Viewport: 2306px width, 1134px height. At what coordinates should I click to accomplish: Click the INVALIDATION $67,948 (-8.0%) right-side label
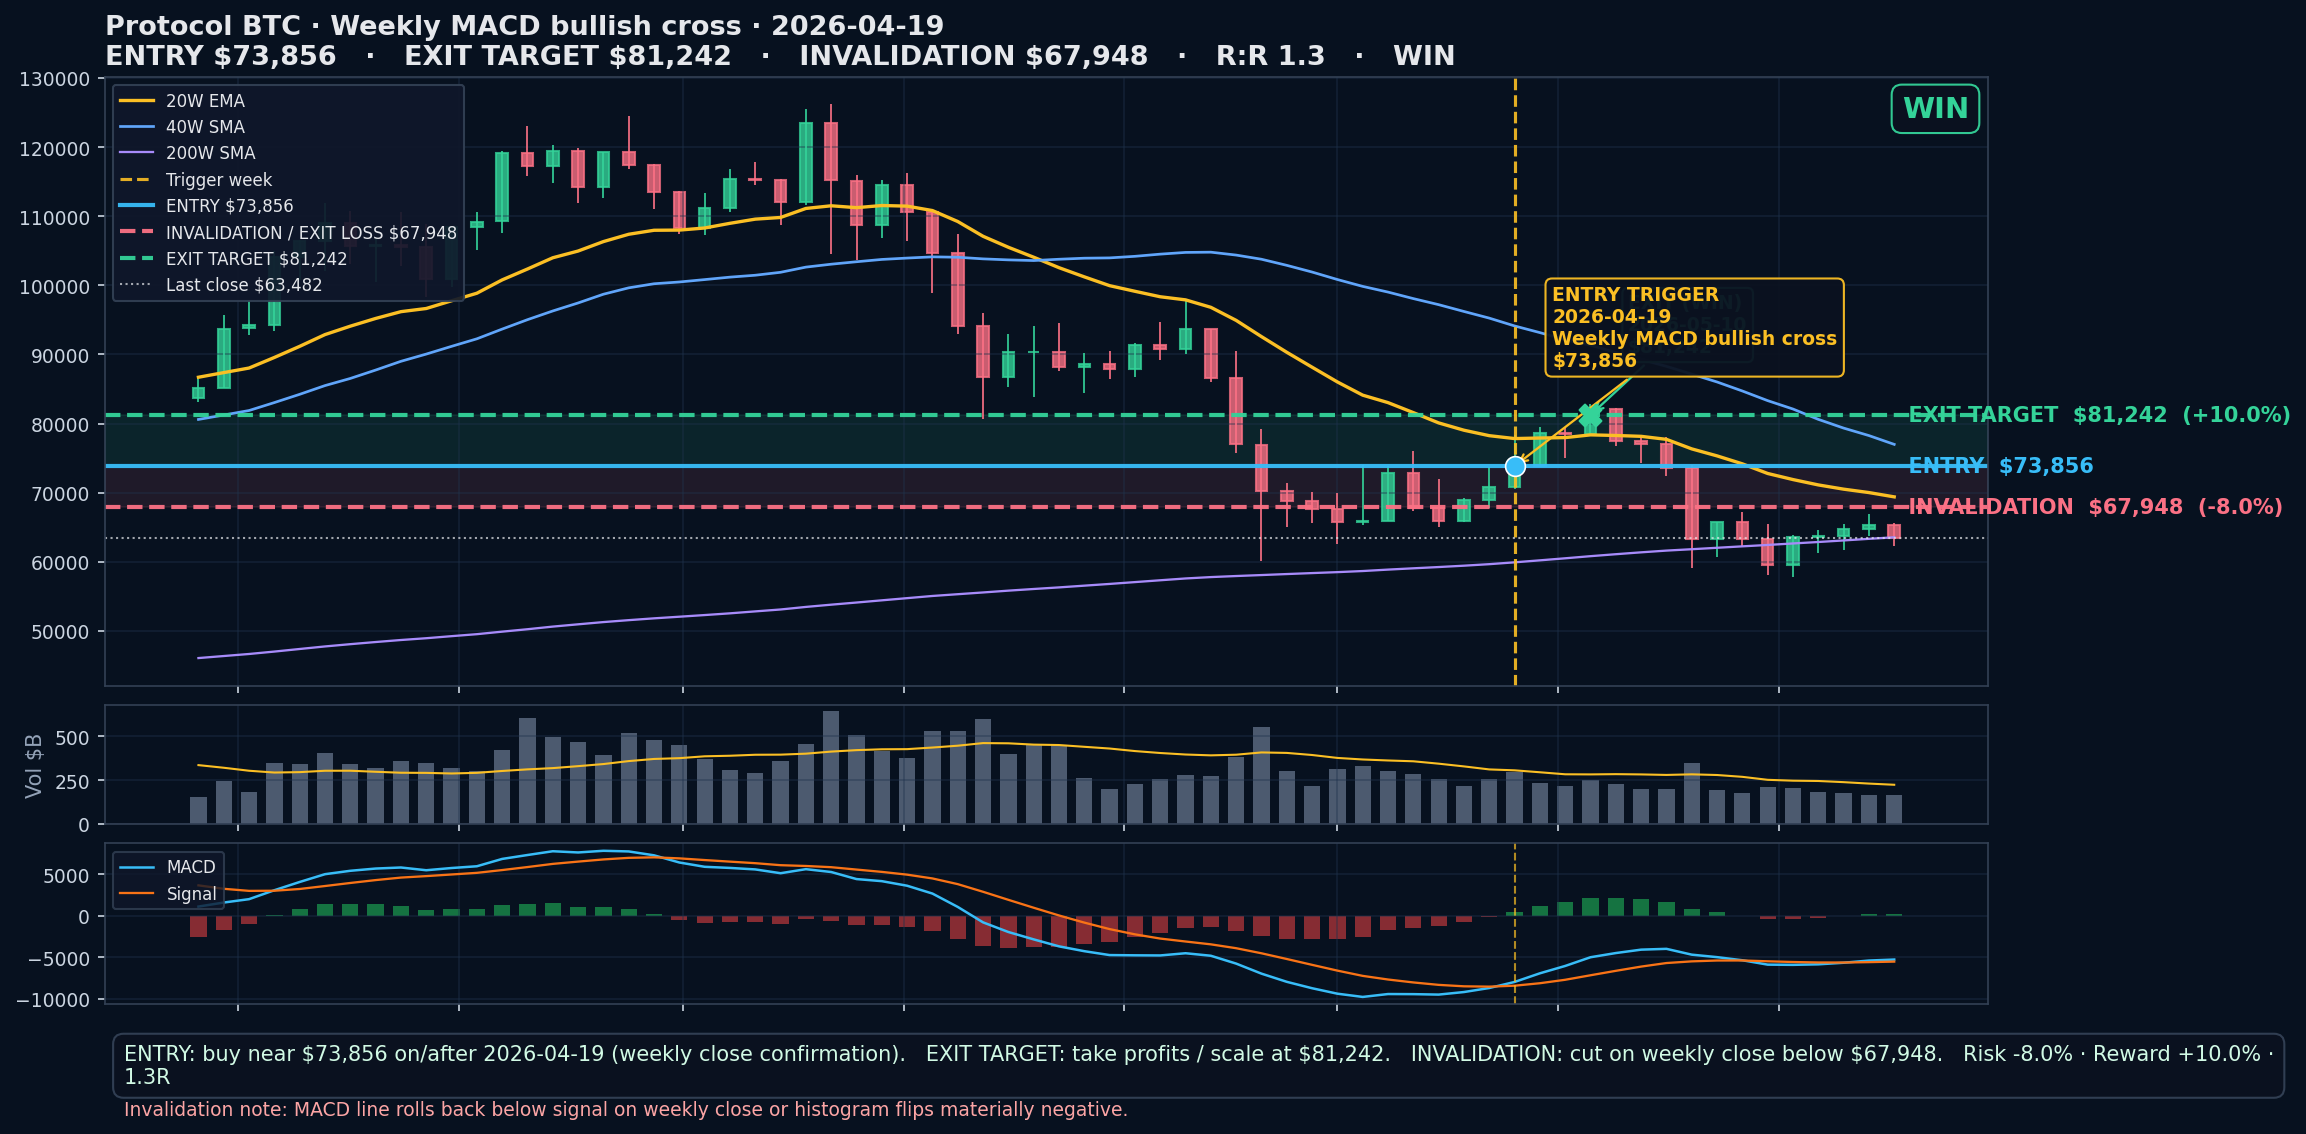[x=2095, y=507]
